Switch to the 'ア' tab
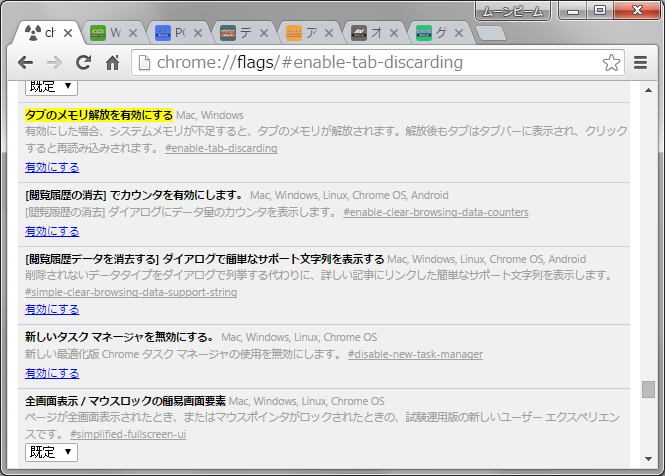This screenshot has width=665, height=476. point(309,33)
